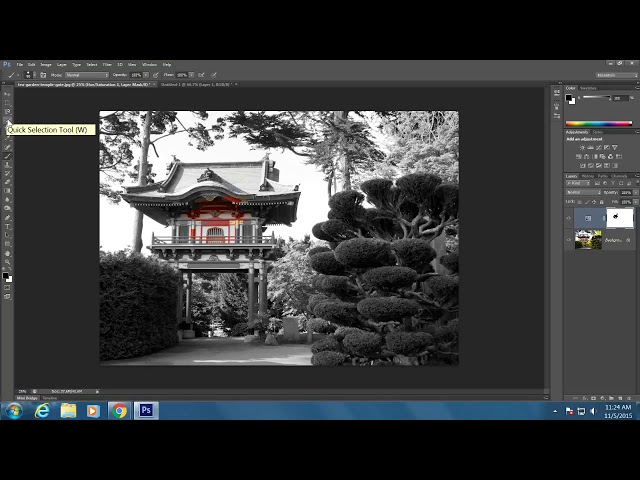Switch to the Swatches tab

pyautogui.click(x=588, y=88)
